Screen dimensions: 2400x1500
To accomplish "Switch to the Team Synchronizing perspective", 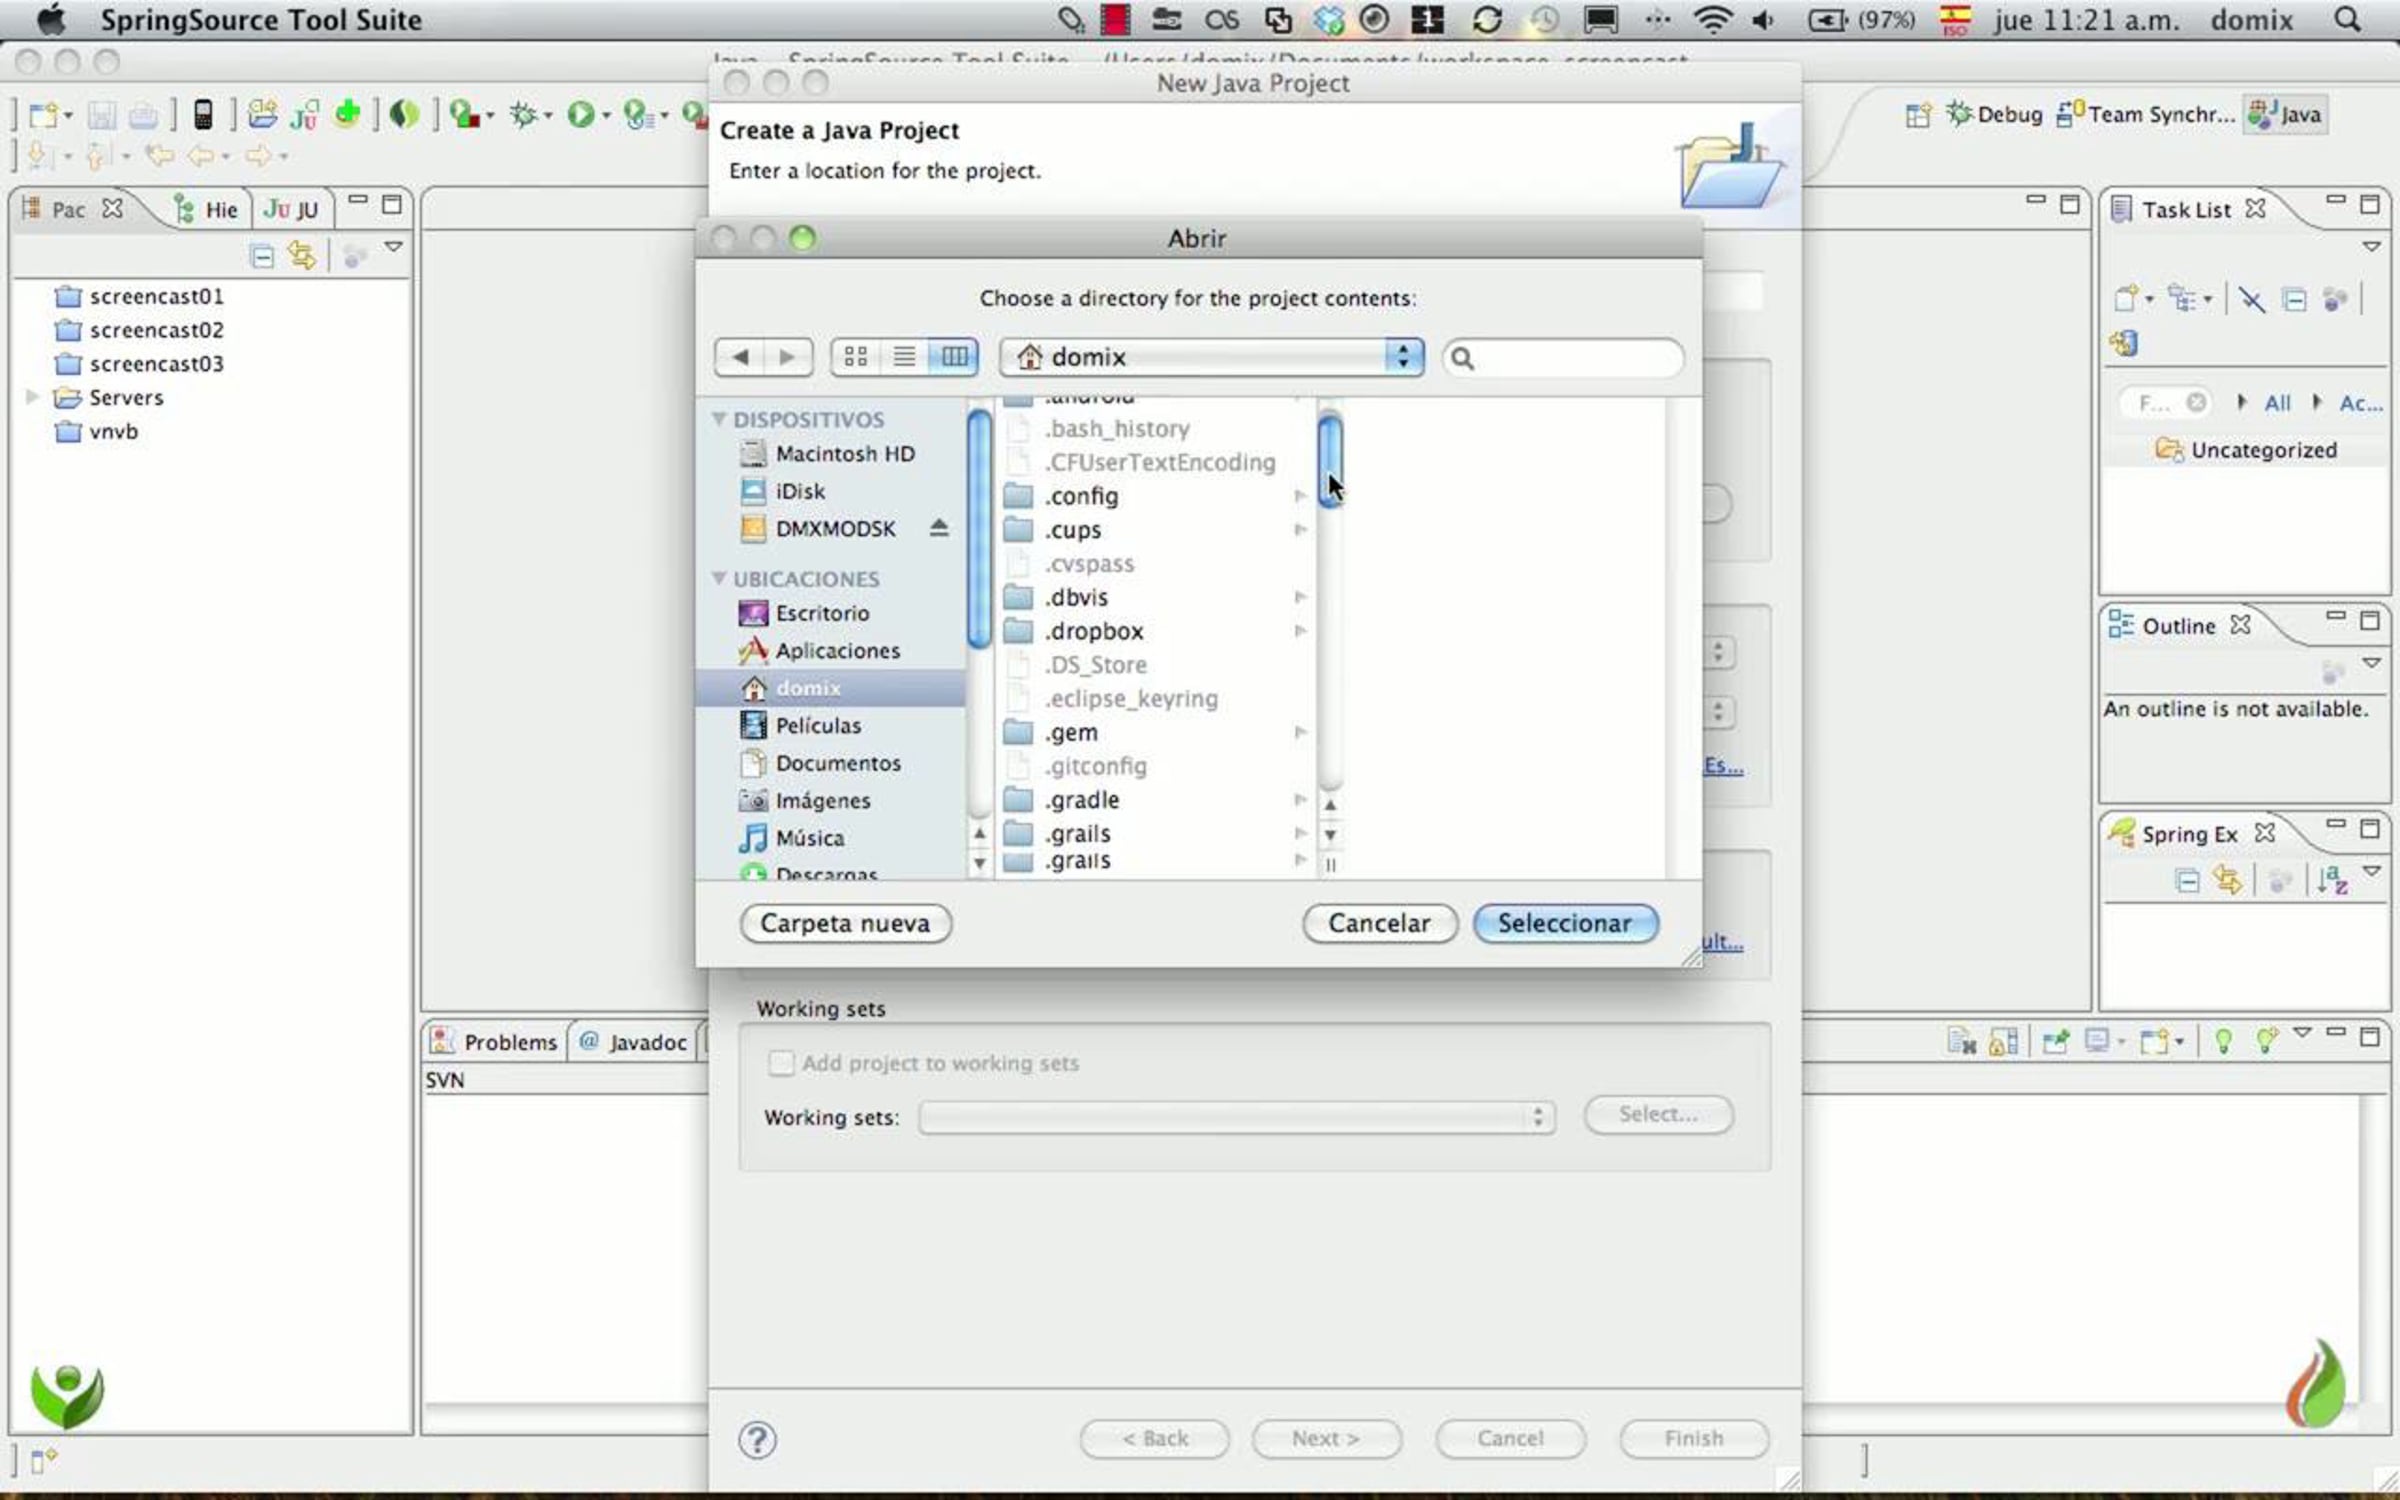I will 2145,114.
